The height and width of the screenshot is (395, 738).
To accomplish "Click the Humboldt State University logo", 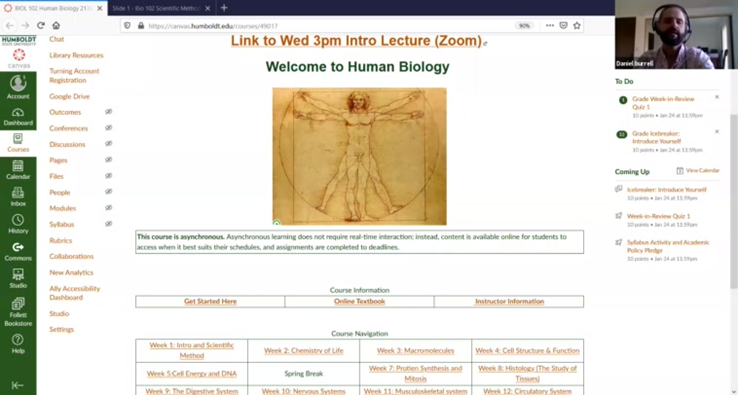I will [x=18, y=41].
